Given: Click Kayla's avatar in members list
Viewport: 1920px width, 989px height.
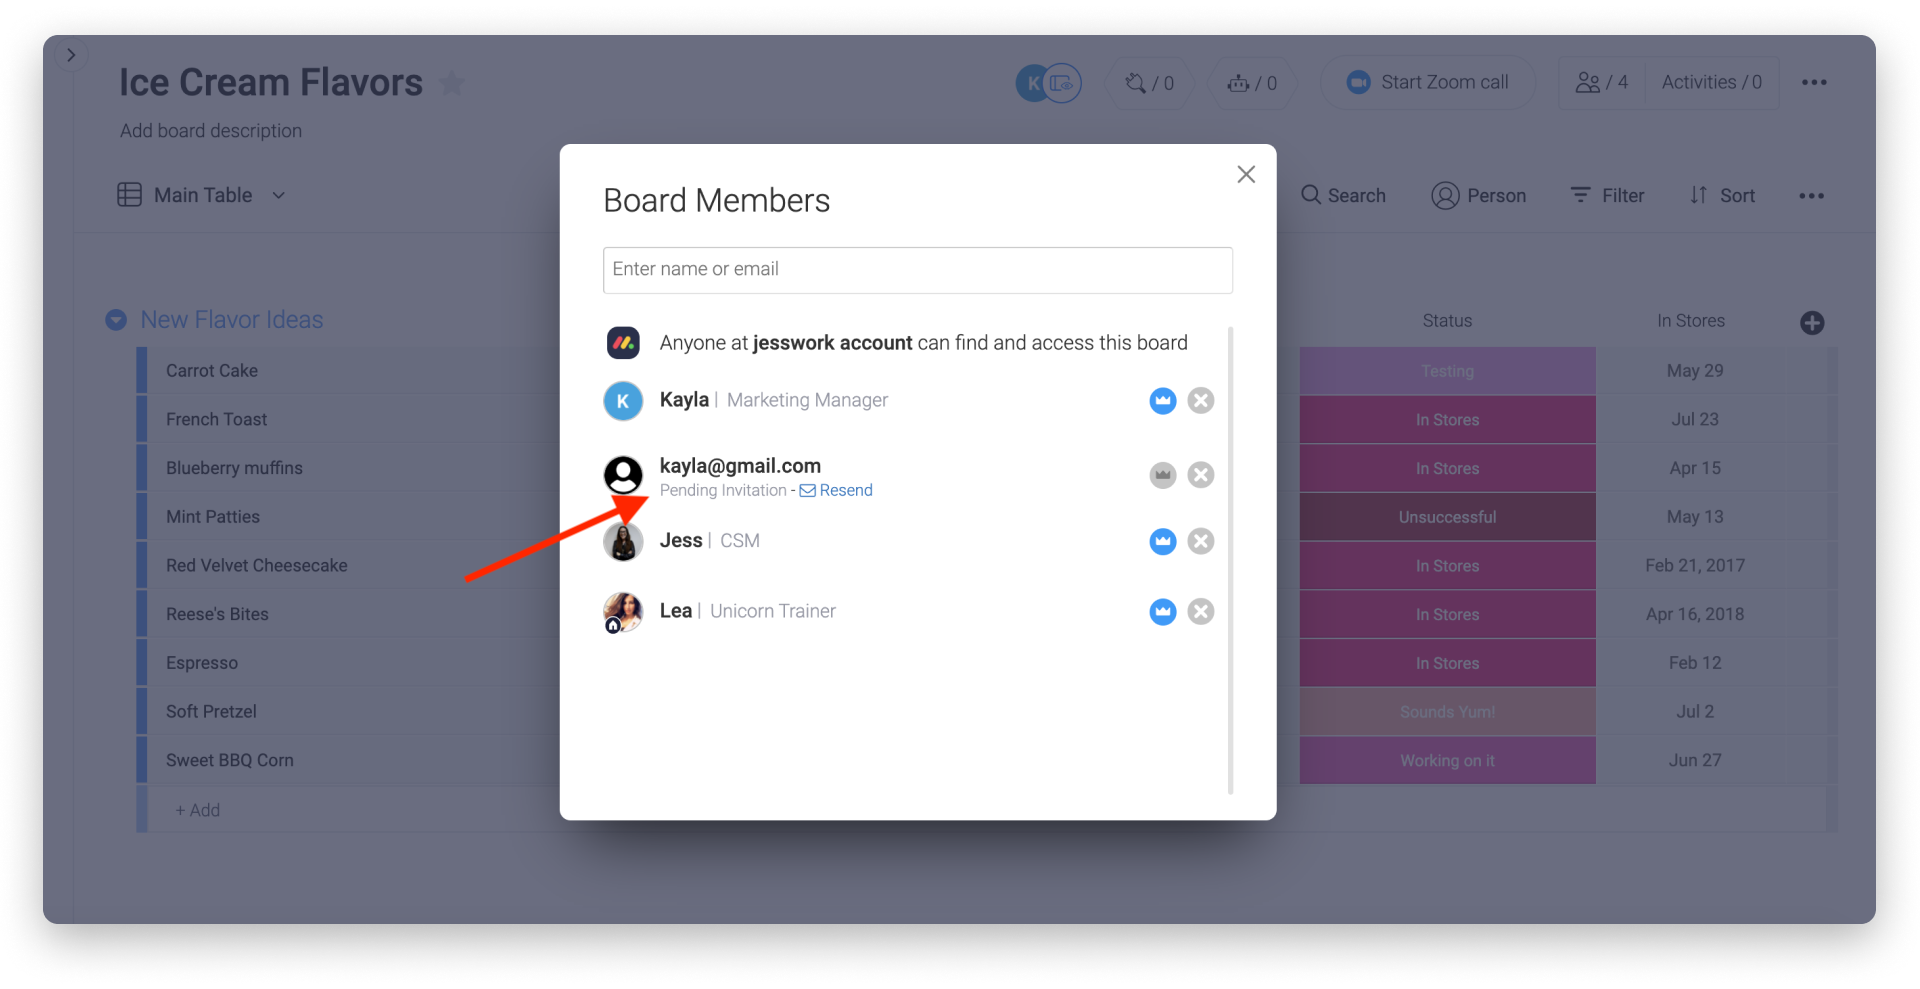Looking at the screenshot, I should coord(623,401).
